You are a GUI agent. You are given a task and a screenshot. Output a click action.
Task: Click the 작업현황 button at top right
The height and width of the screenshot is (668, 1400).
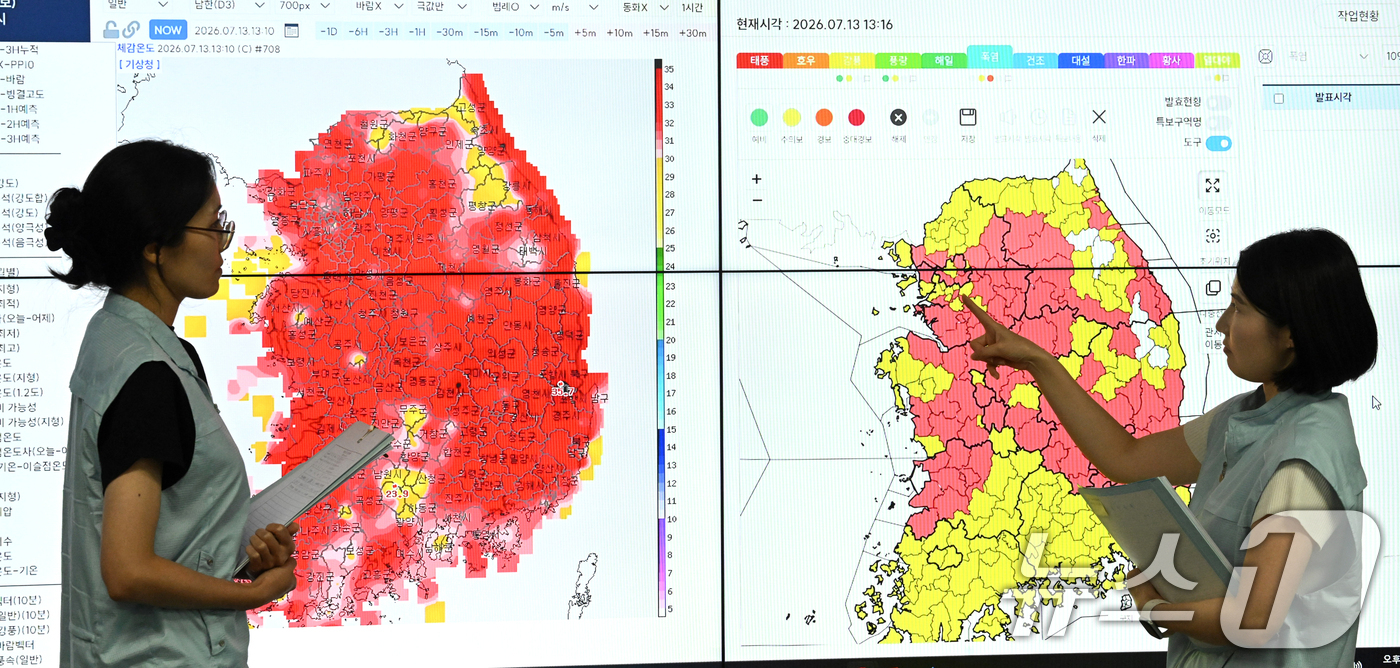pyautogui.click(x=1358, y=16)
